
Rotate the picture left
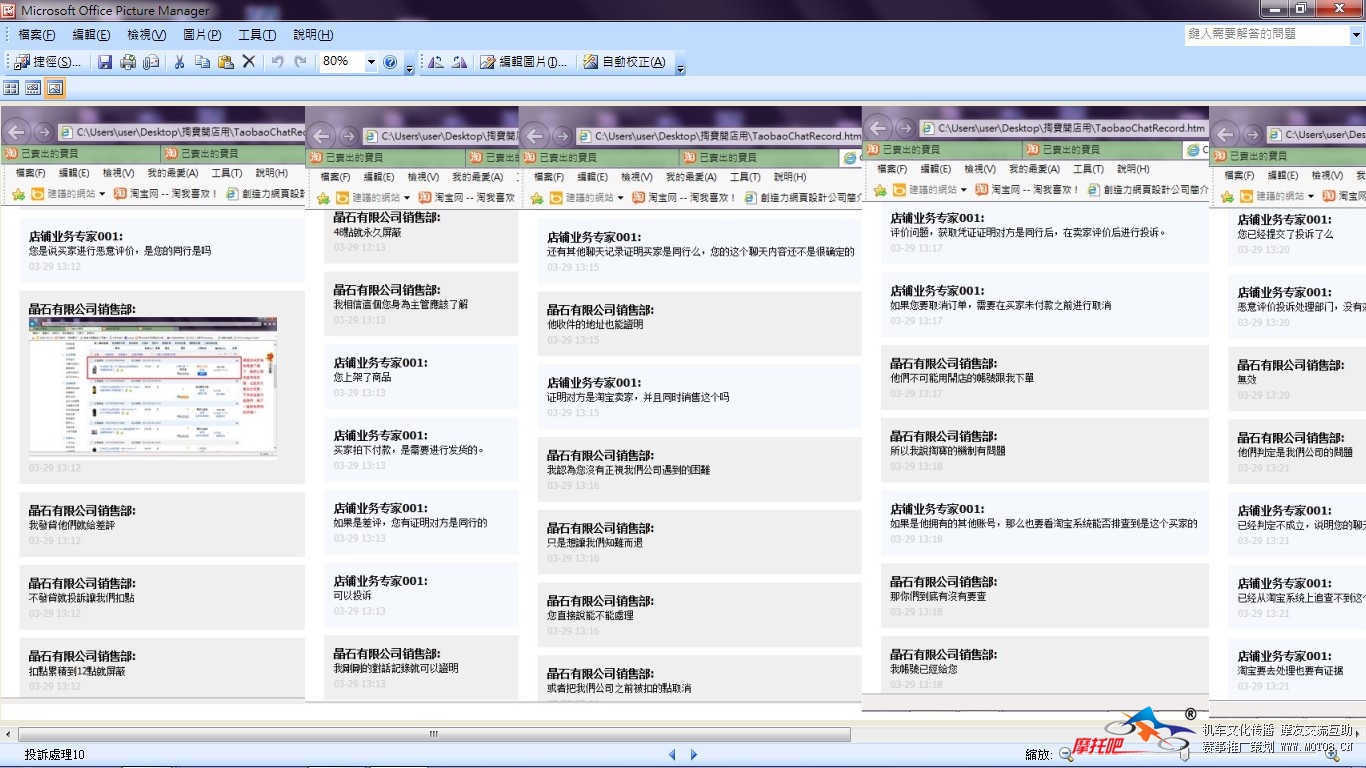(x=436, y=62)
